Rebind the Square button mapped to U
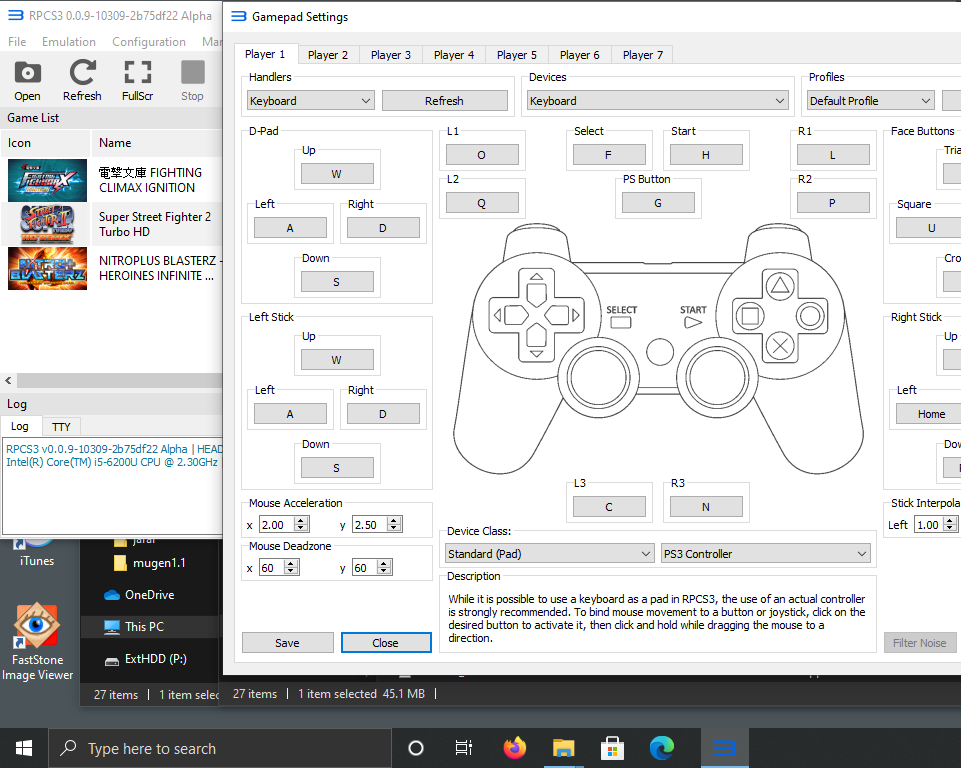This screenshot has height=768, width=961. [x=931, y=227]
